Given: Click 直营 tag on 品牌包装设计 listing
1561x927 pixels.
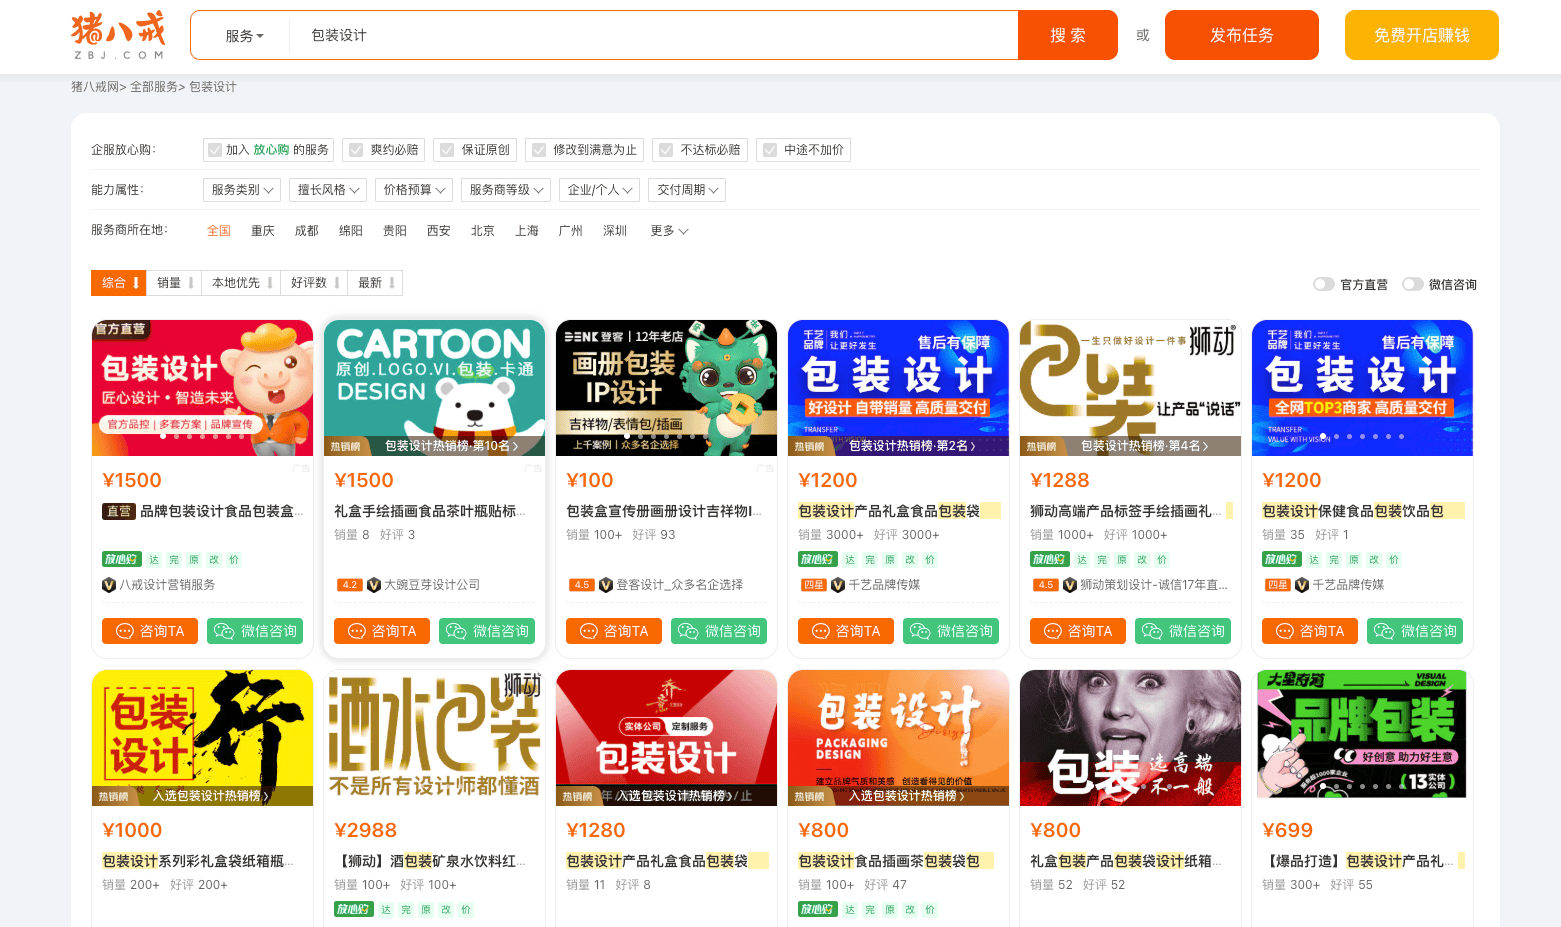Looking at the screenshot, I should click(x=118, y=511).
